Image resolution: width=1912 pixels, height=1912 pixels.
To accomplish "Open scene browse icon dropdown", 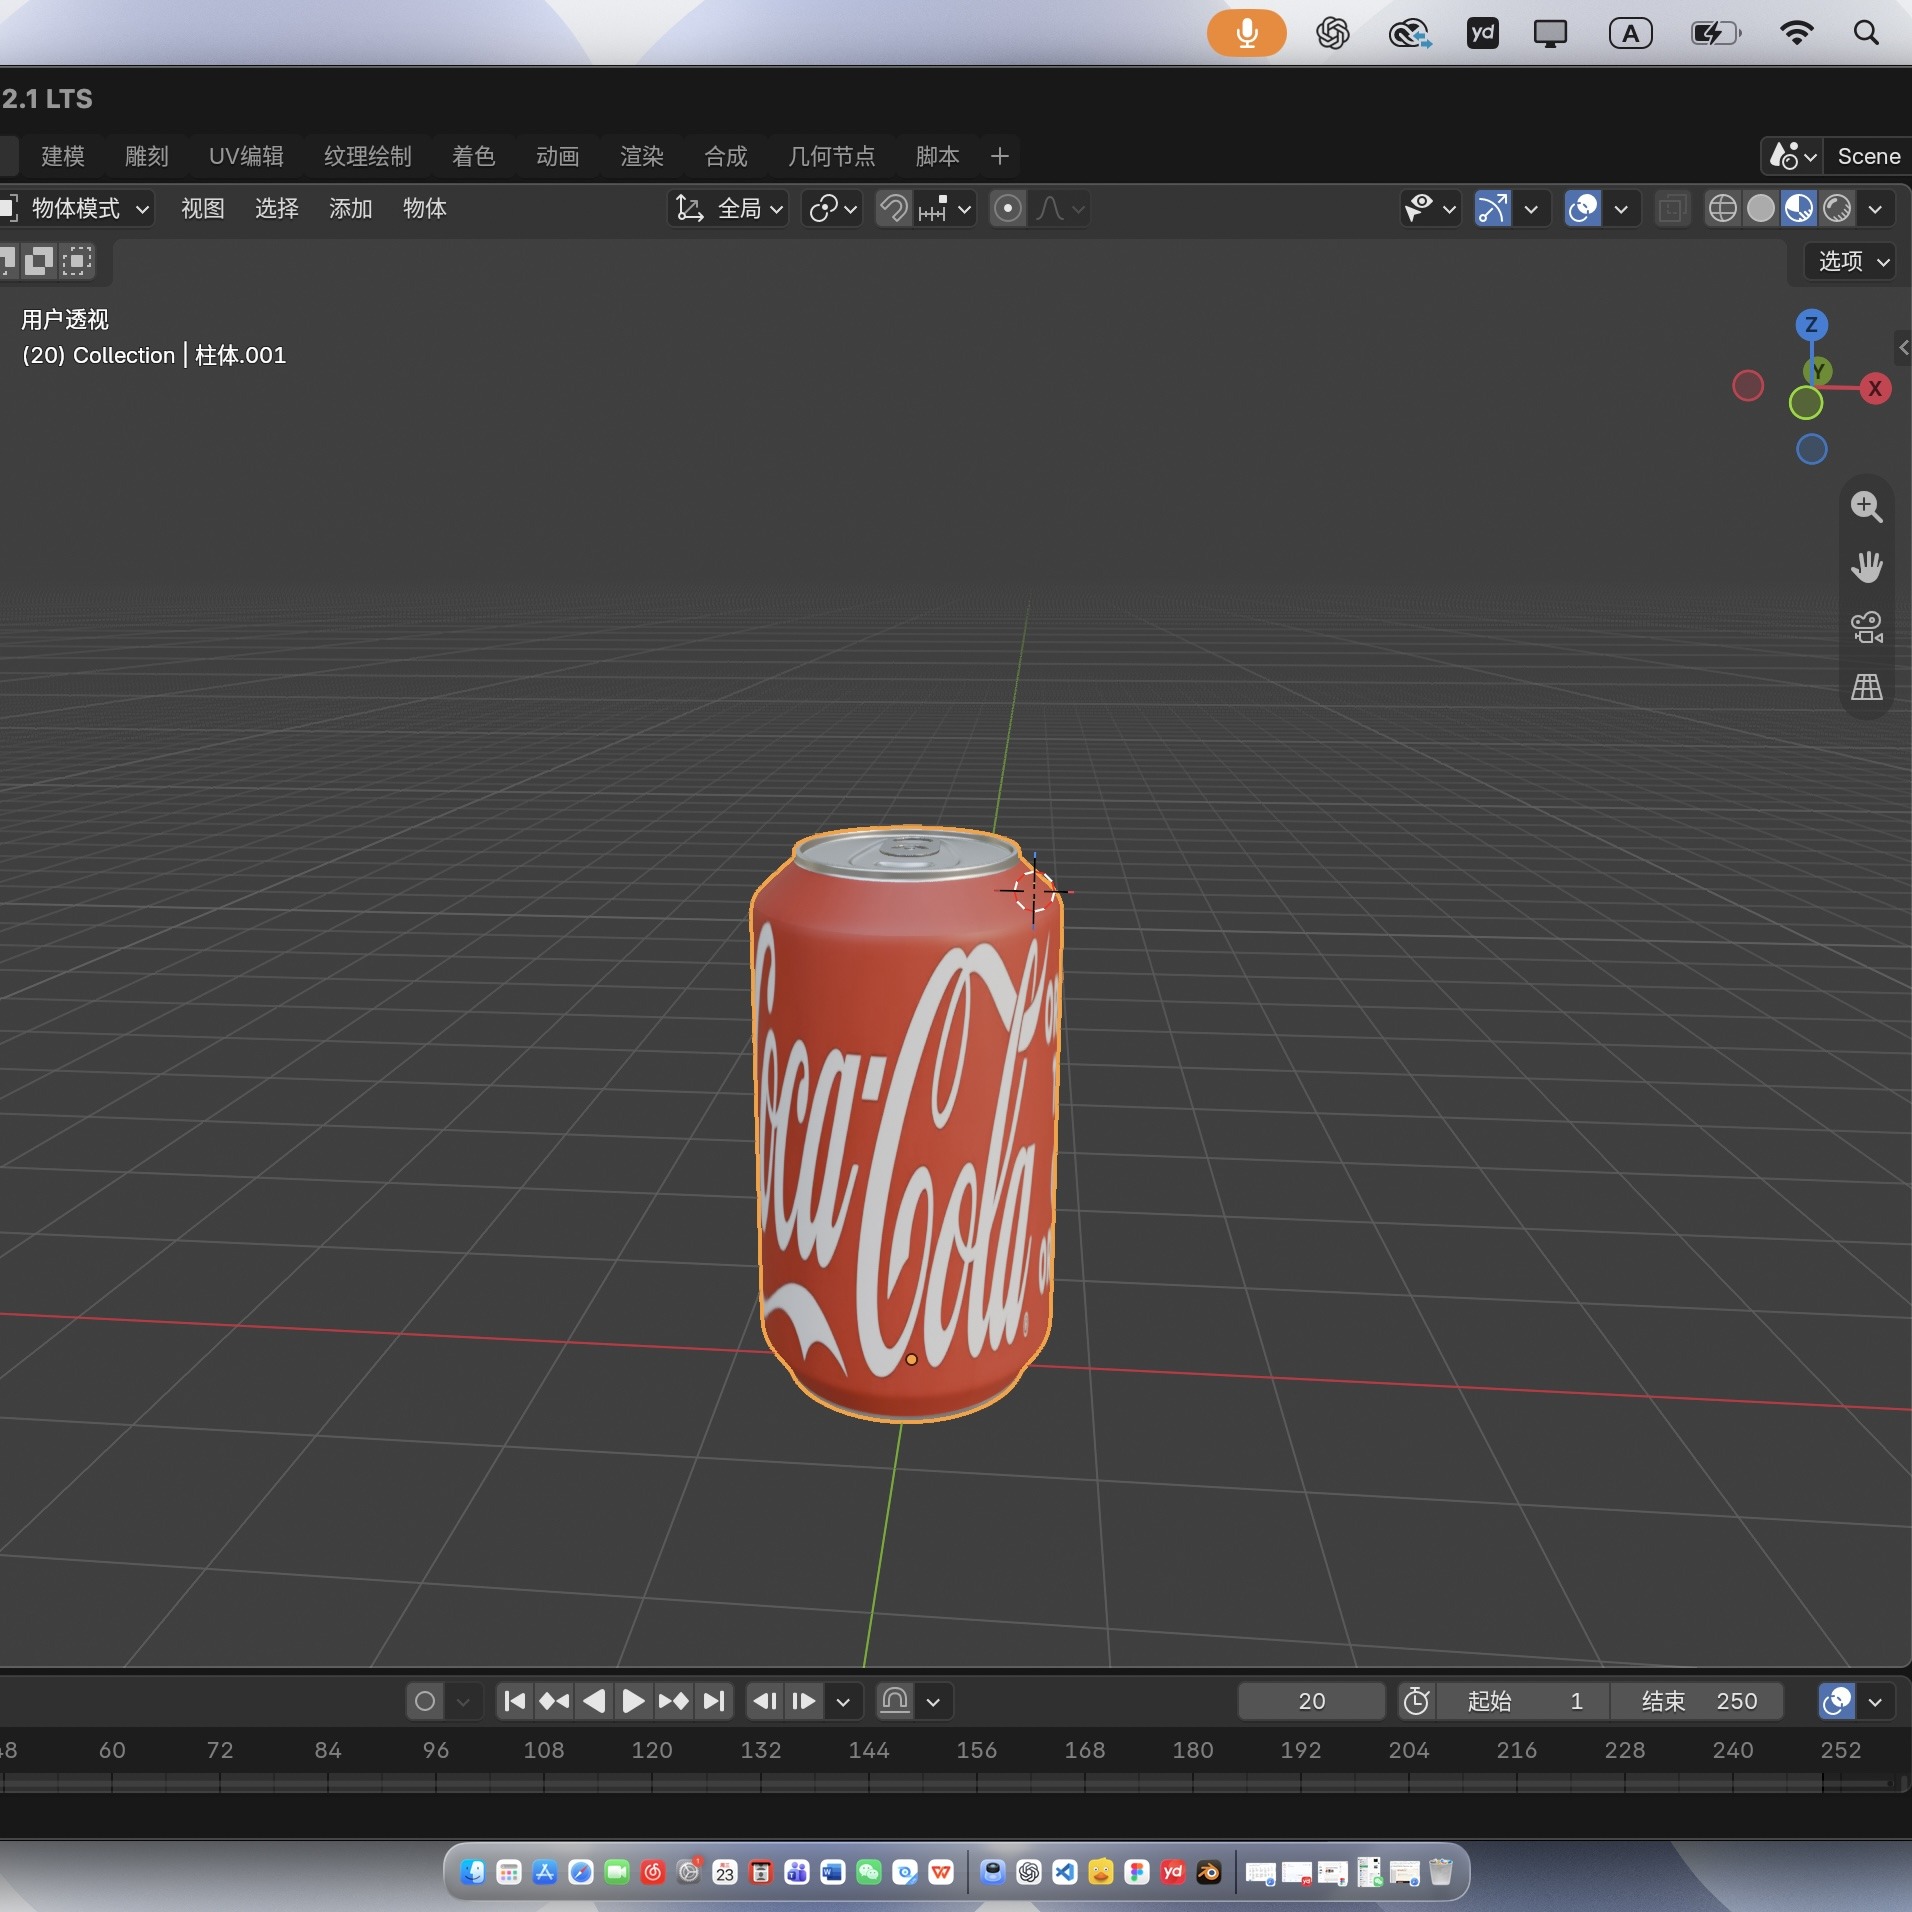I will point(1792,156).
